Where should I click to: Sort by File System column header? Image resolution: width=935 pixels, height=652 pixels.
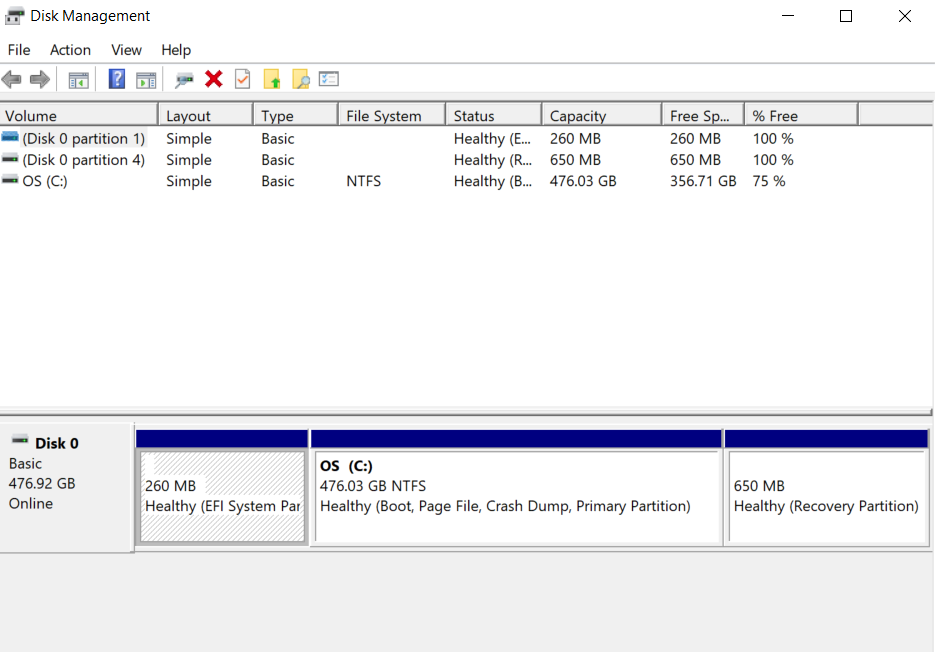coord(392,115)
